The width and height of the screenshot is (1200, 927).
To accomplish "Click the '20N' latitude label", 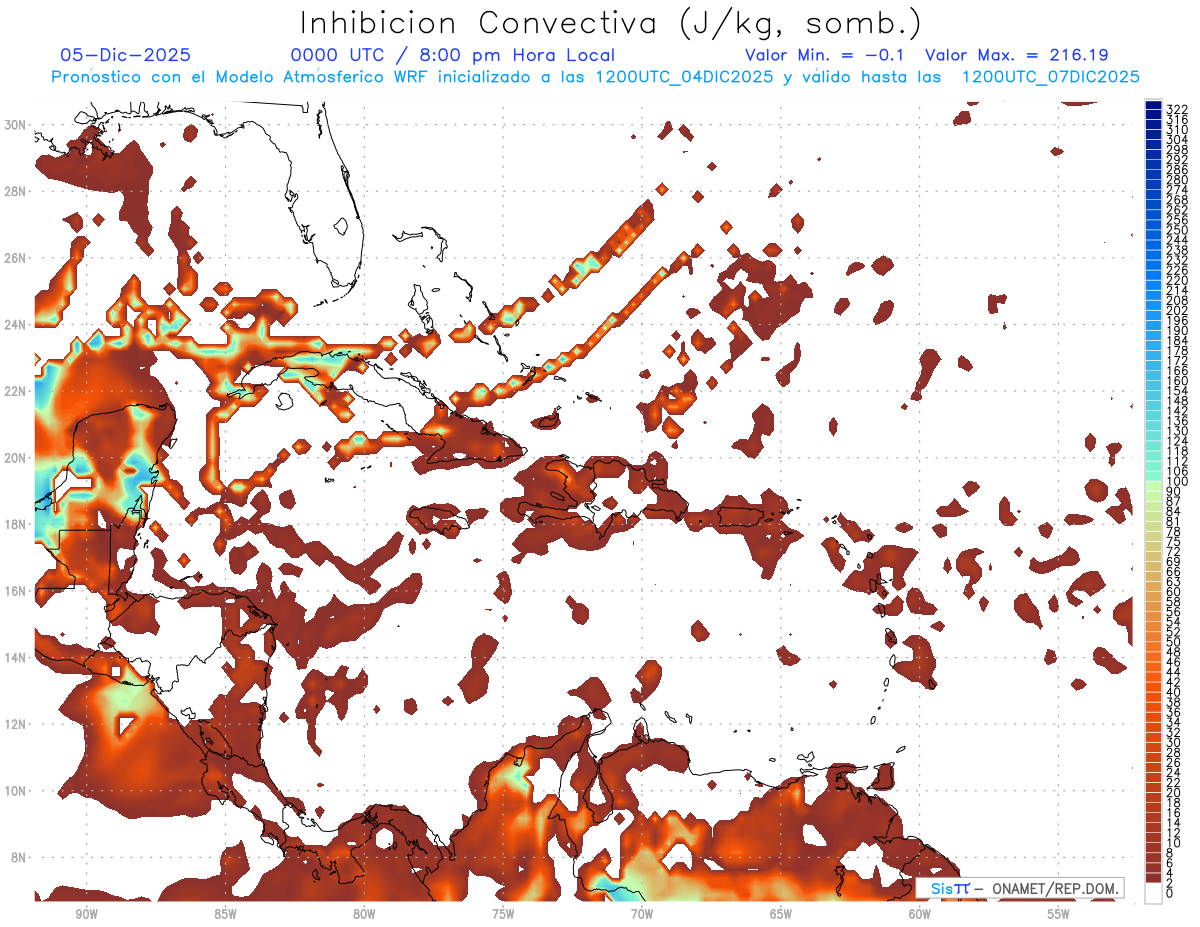I will click(x=16, y=457).
